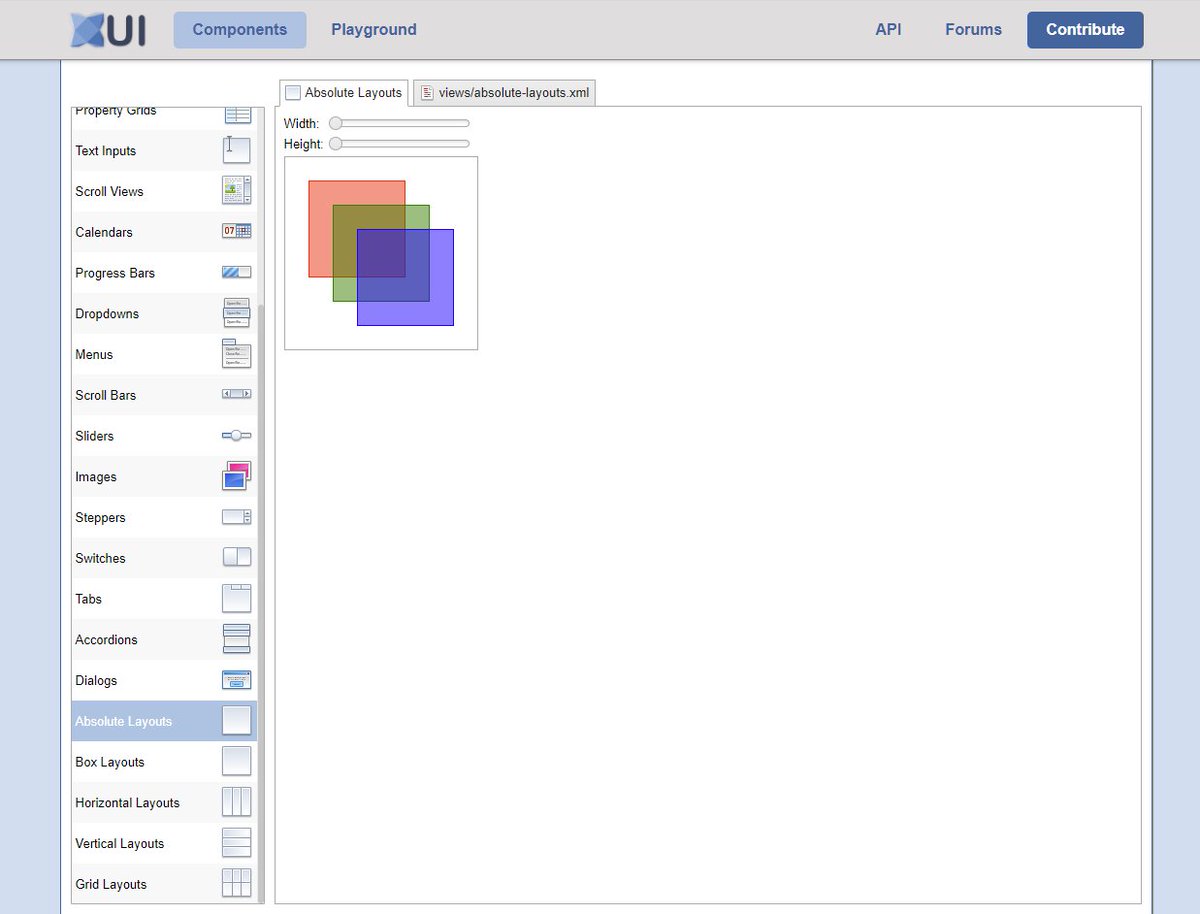Screen dimensions: 1200x914
Task: Select the Components navigation item
Action: (239, 29)
